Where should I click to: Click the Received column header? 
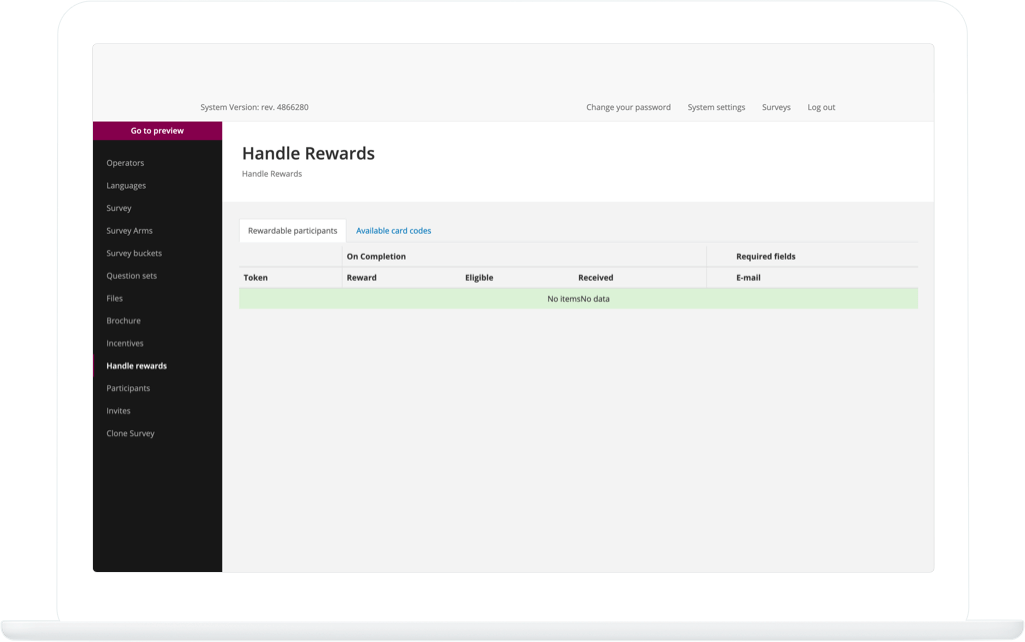coord(596,278)
